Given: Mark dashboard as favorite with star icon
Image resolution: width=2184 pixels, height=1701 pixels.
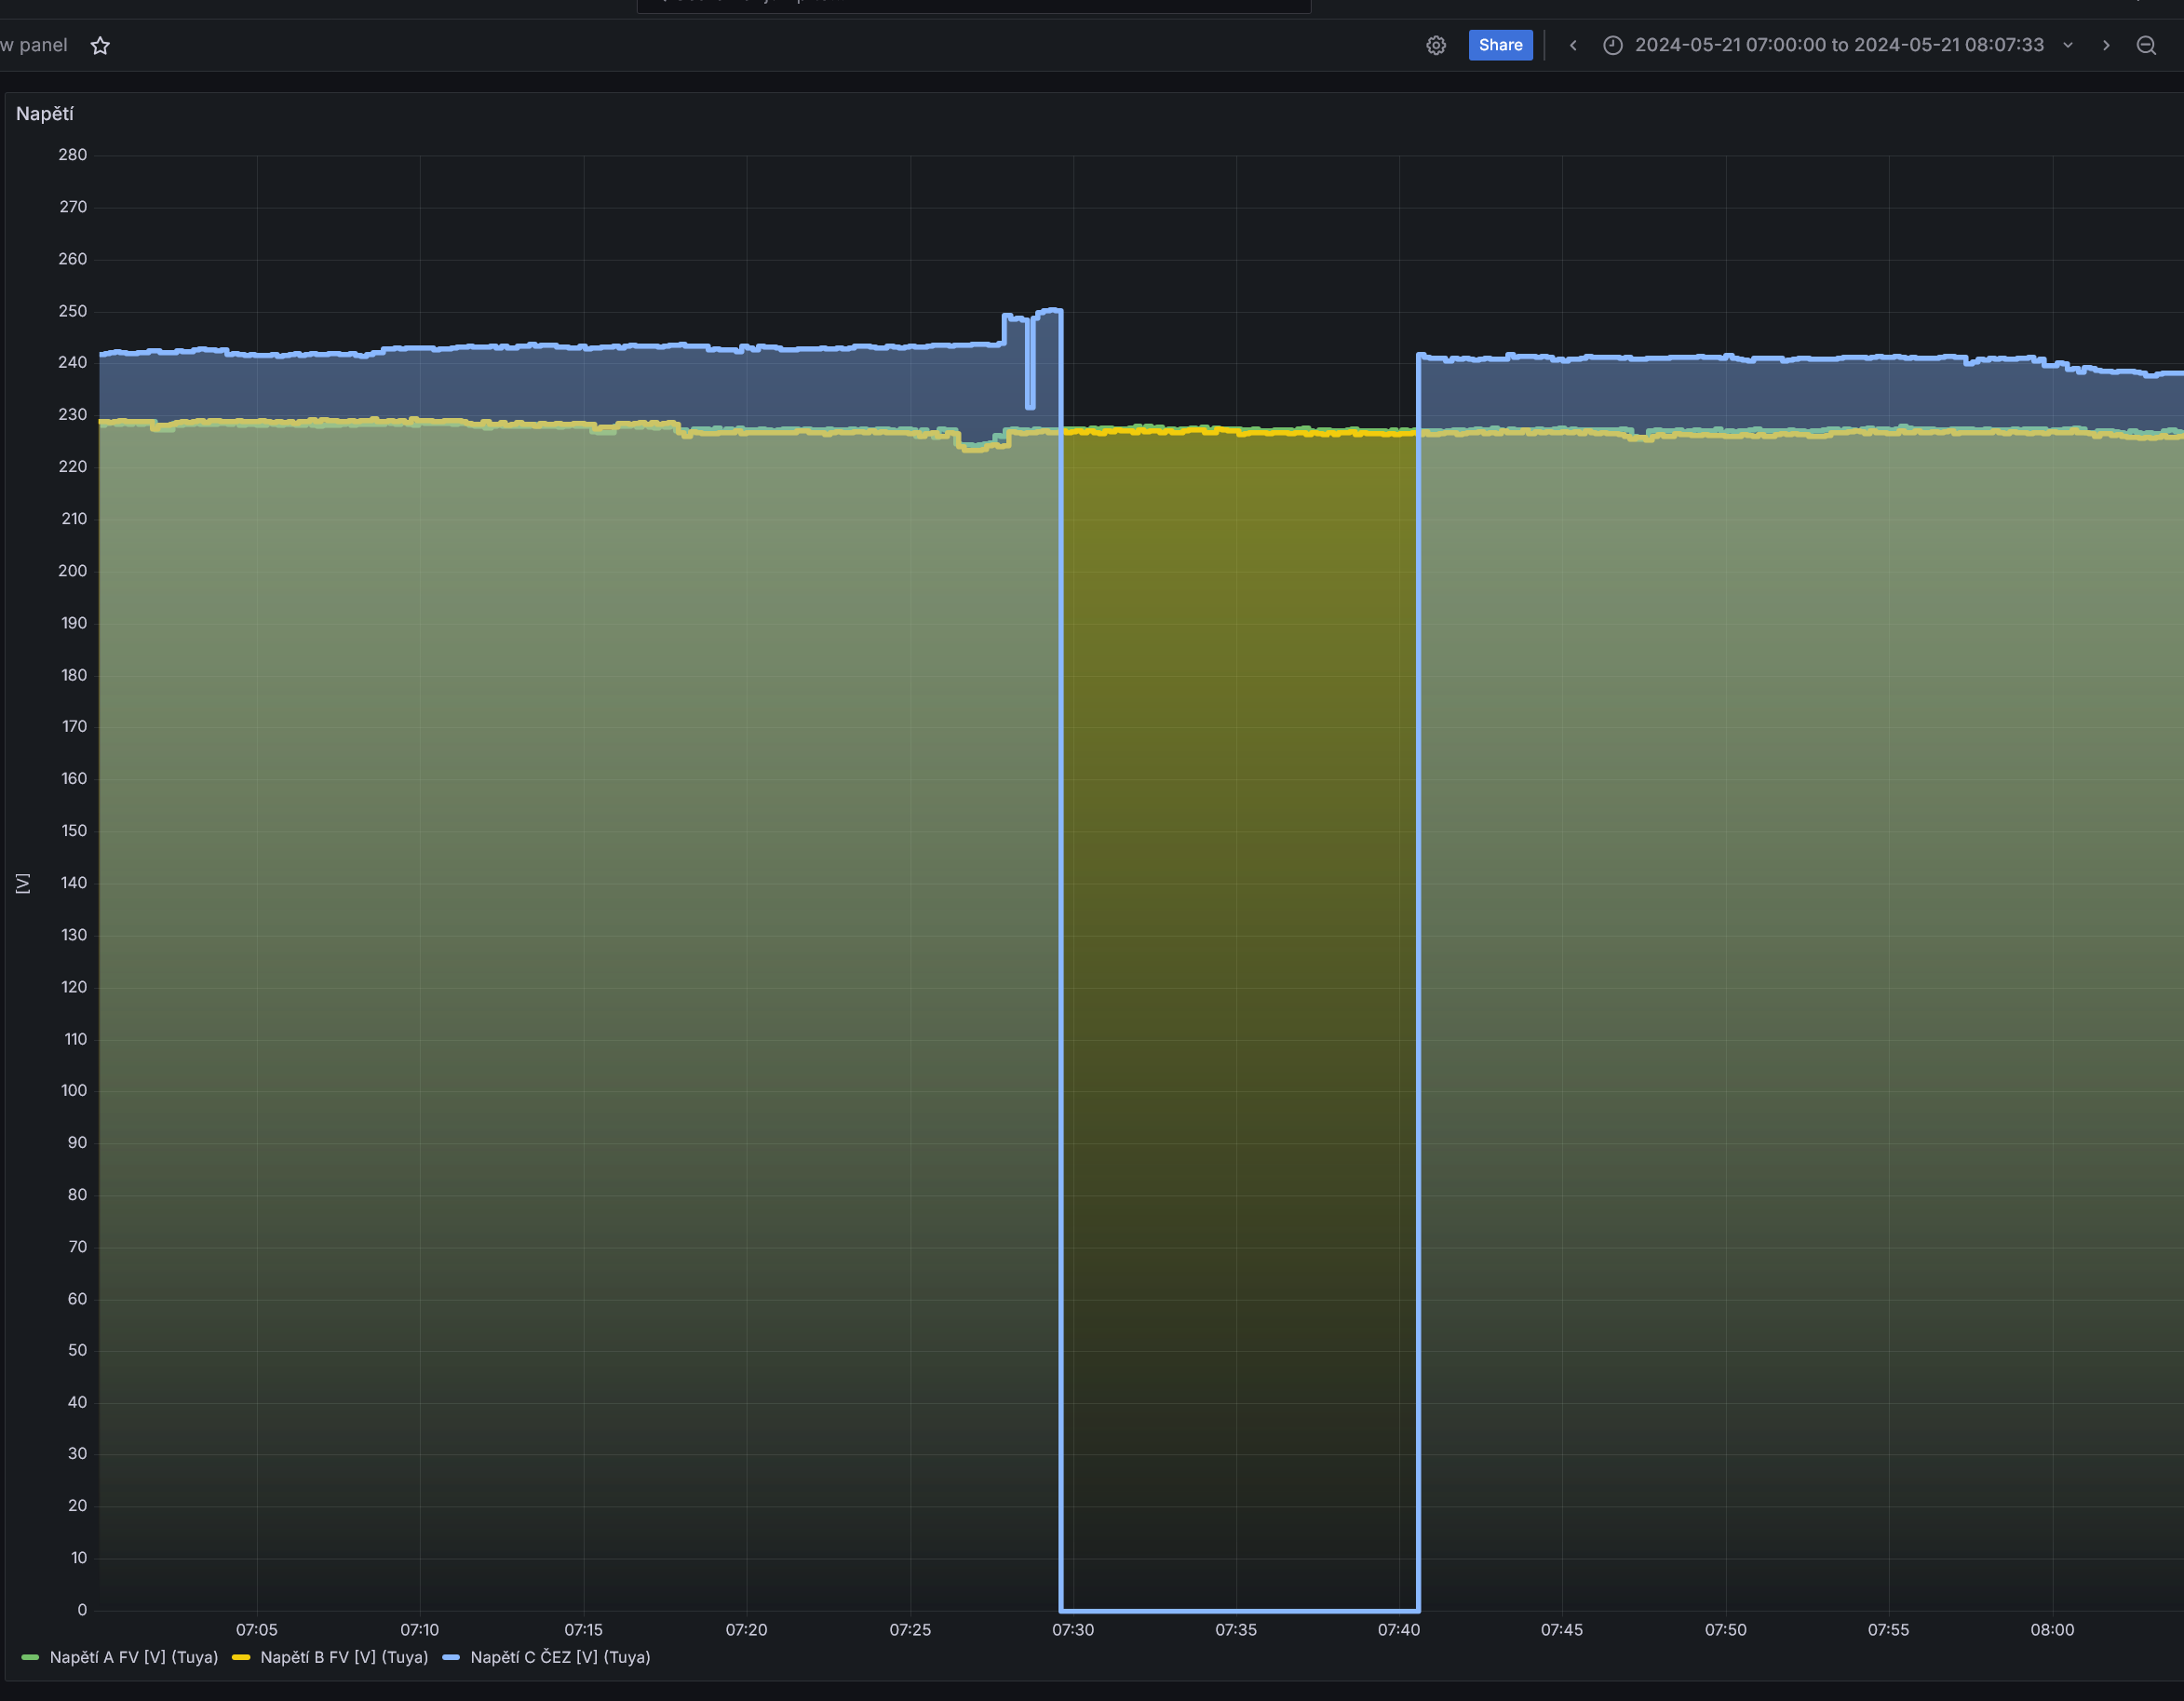Looking at the screenshot, I should [x=100, y=46].
